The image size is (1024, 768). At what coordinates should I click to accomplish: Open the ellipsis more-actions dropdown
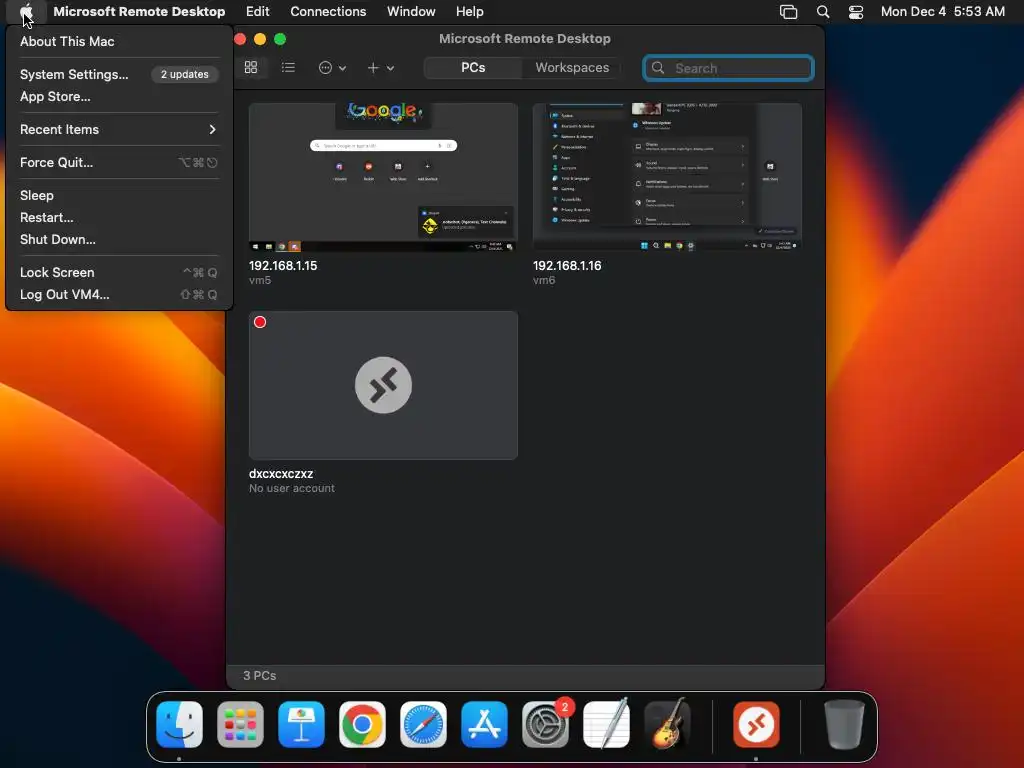tap(332, 67)
